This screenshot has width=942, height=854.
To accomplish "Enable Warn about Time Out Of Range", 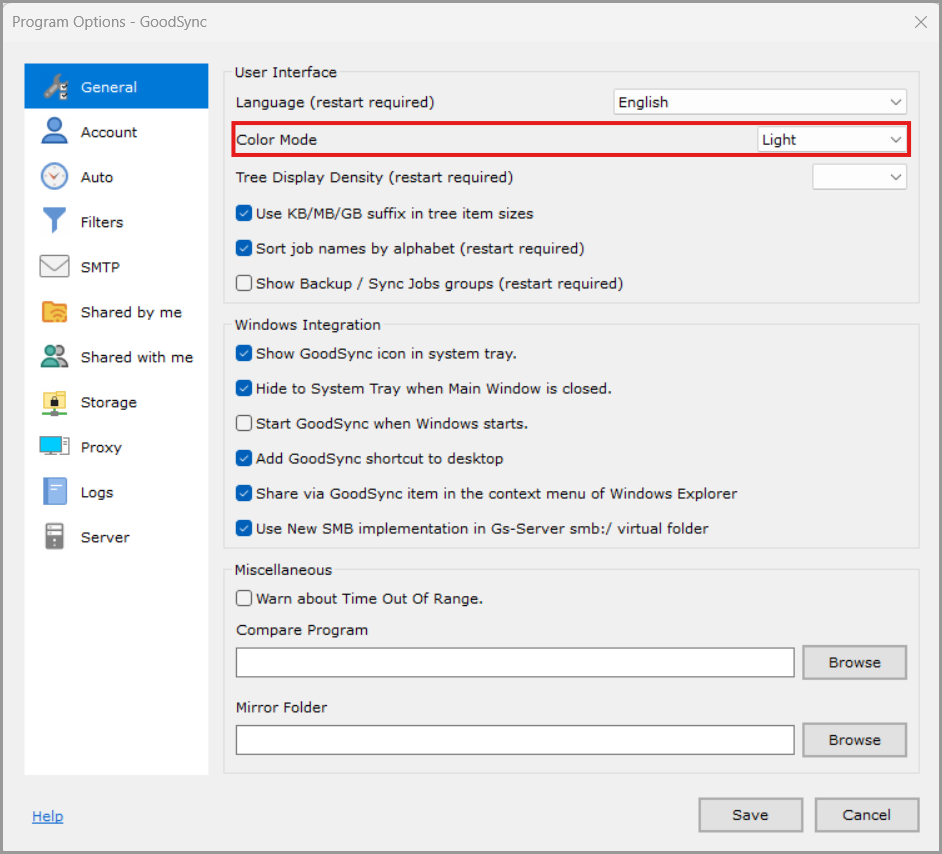I will coord(243,598).
